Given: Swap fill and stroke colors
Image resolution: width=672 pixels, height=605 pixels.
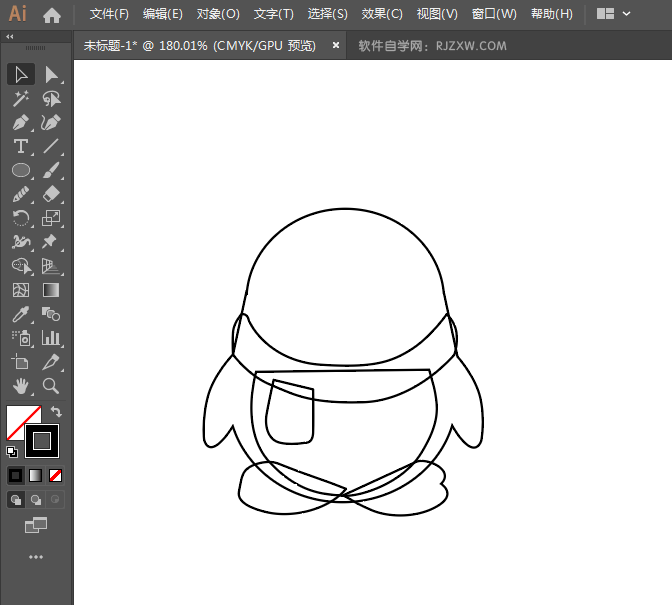Looking at the screenshot, I should (57, 411).
